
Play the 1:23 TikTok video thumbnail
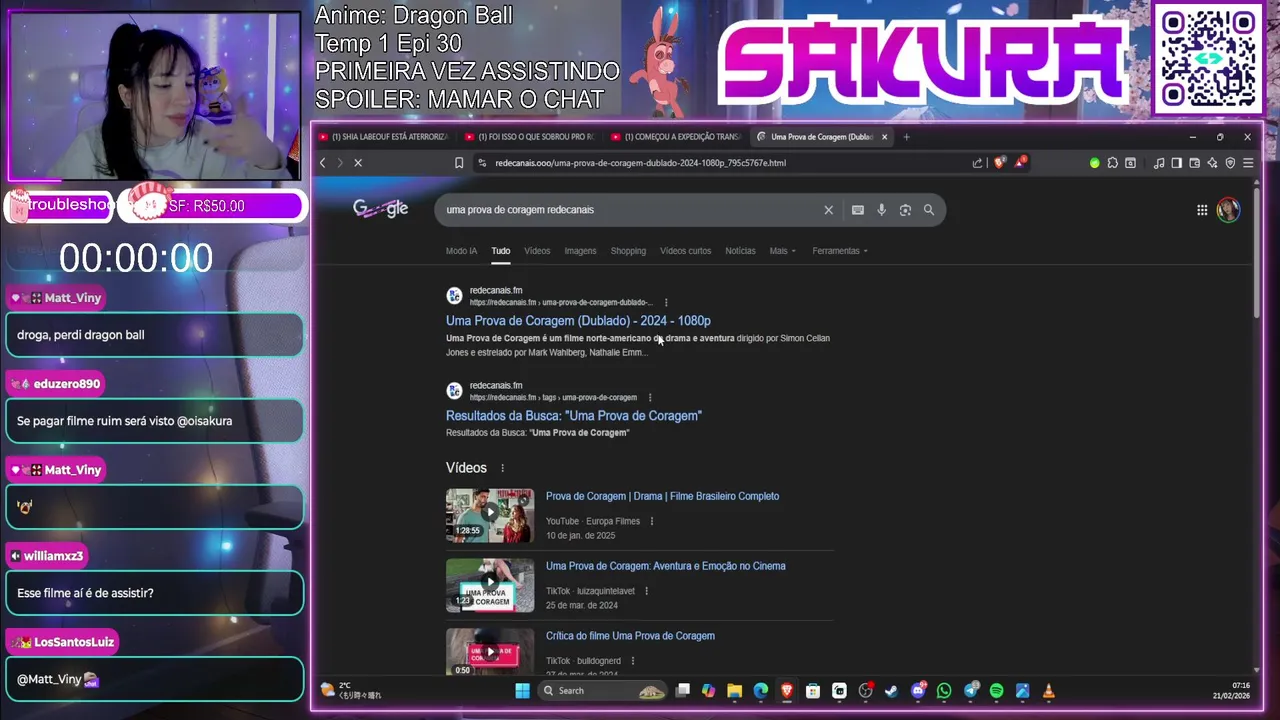tap(490, 585)
